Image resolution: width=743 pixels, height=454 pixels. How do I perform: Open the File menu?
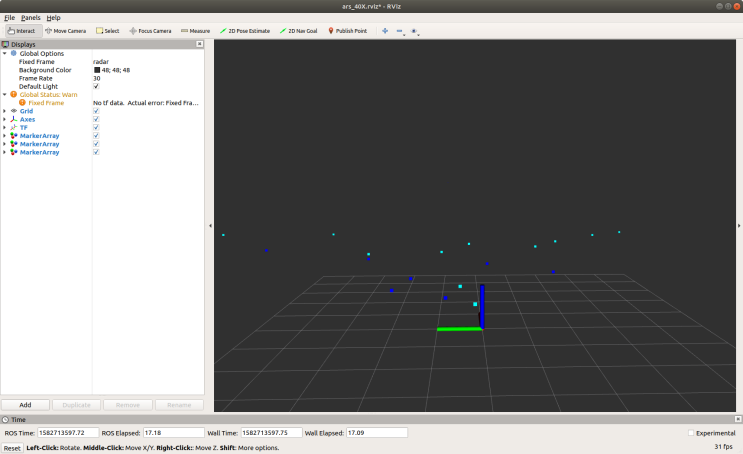coord(9,17)
